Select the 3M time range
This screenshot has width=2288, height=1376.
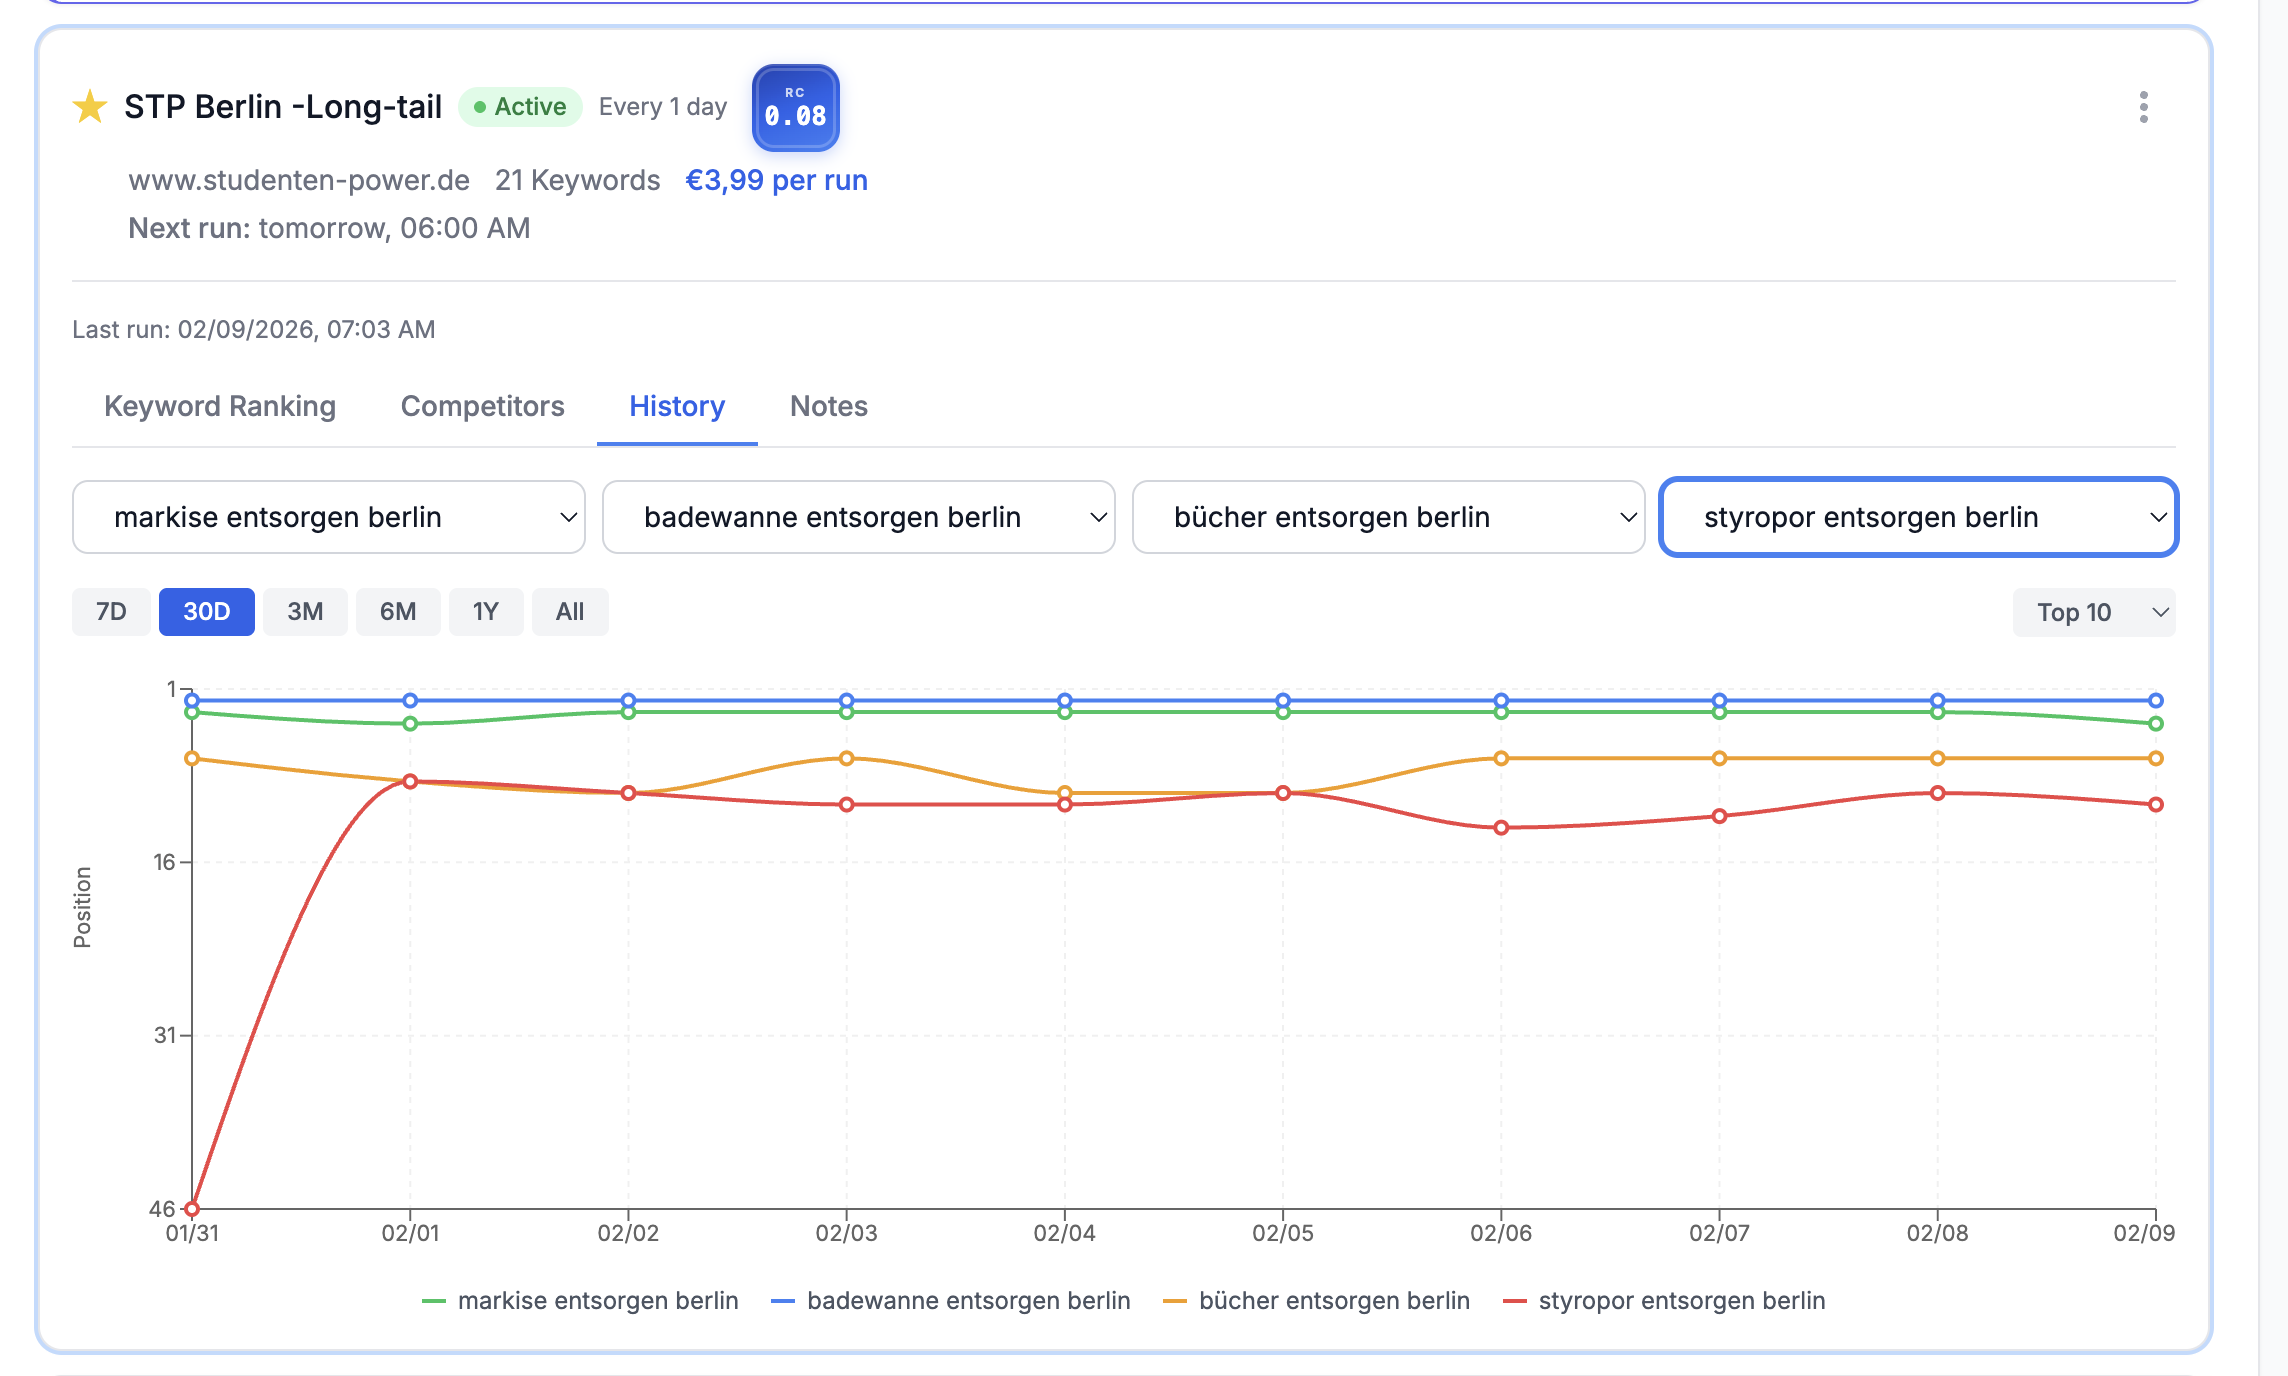click(305, 612)
